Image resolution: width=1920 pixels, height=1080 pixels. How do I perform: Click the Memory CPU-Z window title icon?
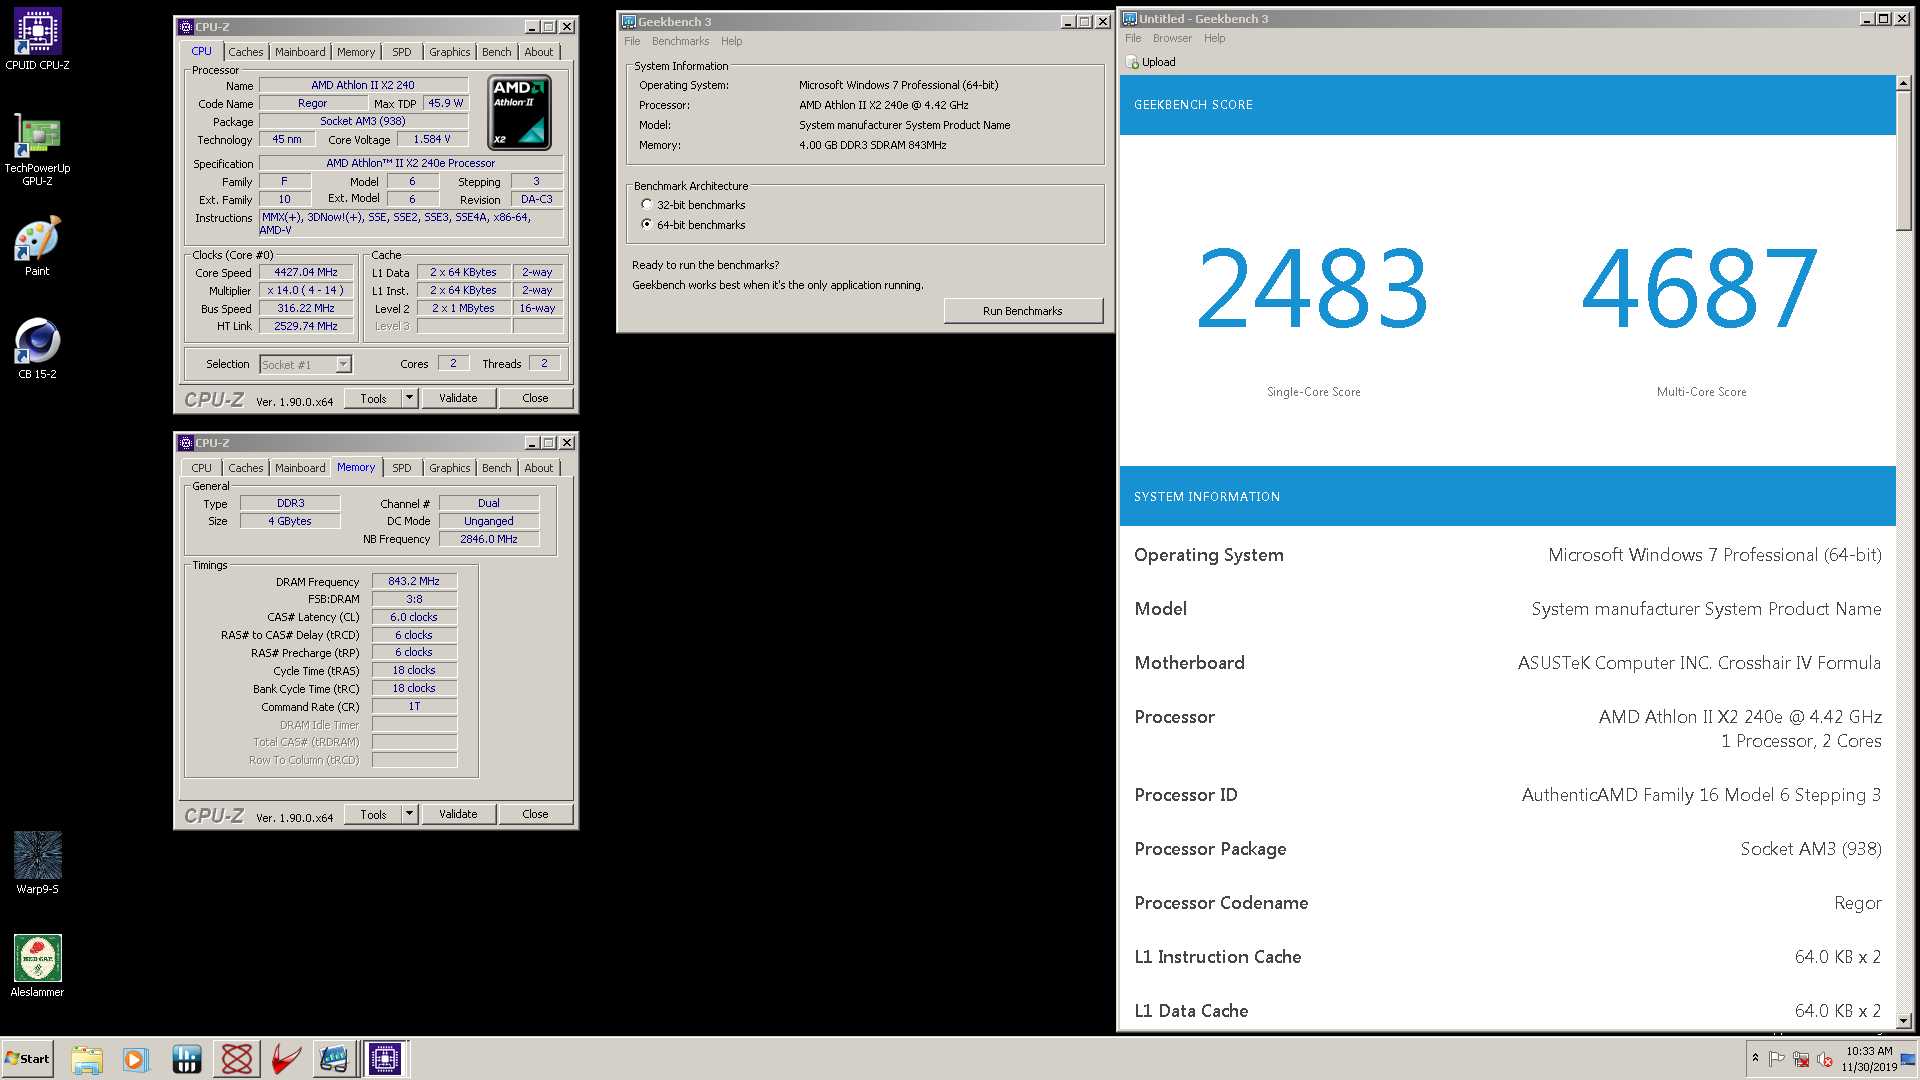click(185, 443)
